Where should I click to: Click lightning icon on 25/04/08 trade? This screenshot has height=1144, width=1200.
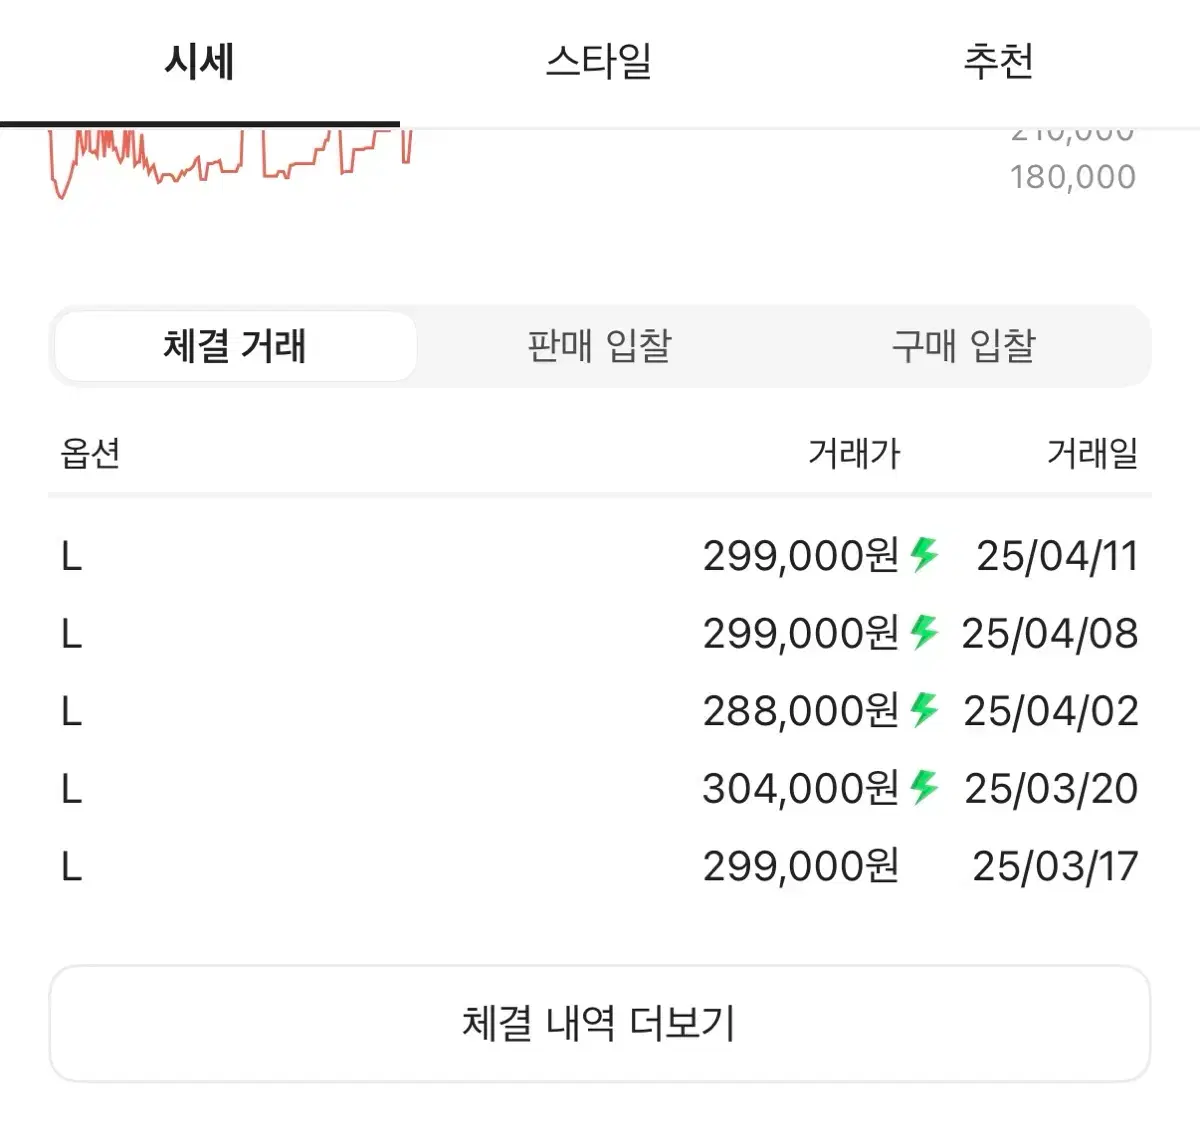coord(924,633)
